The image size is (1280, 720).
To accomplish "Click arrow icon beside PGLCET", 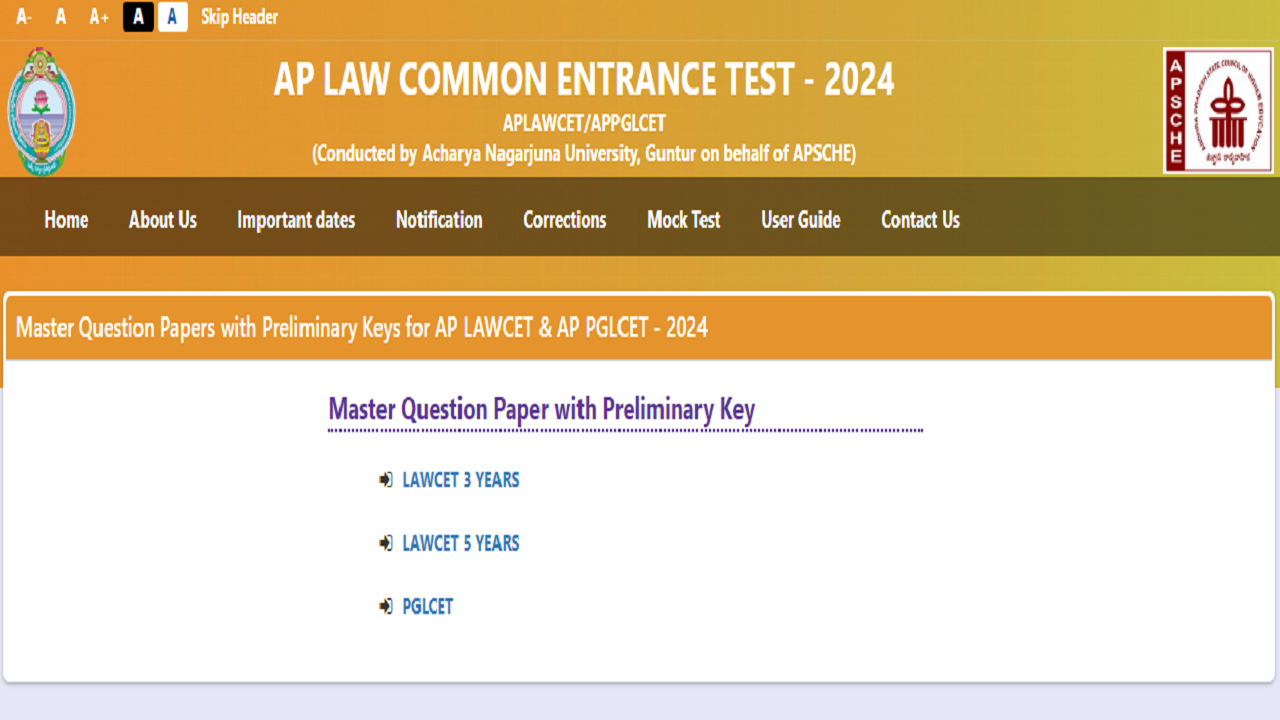I will pos(386,606).
